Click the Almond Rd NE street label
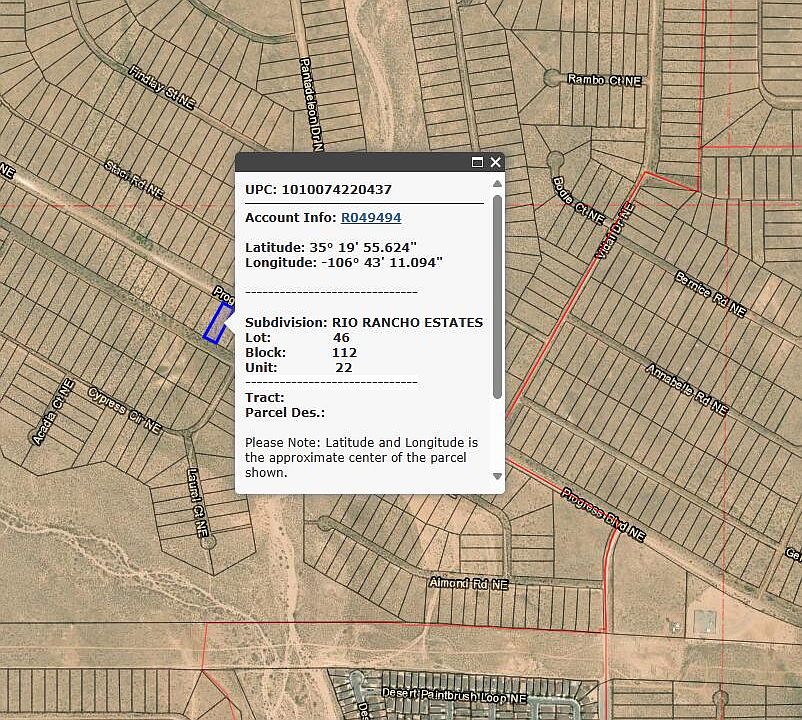The height and width of the screenshot is (720, 802). (469, 582)
